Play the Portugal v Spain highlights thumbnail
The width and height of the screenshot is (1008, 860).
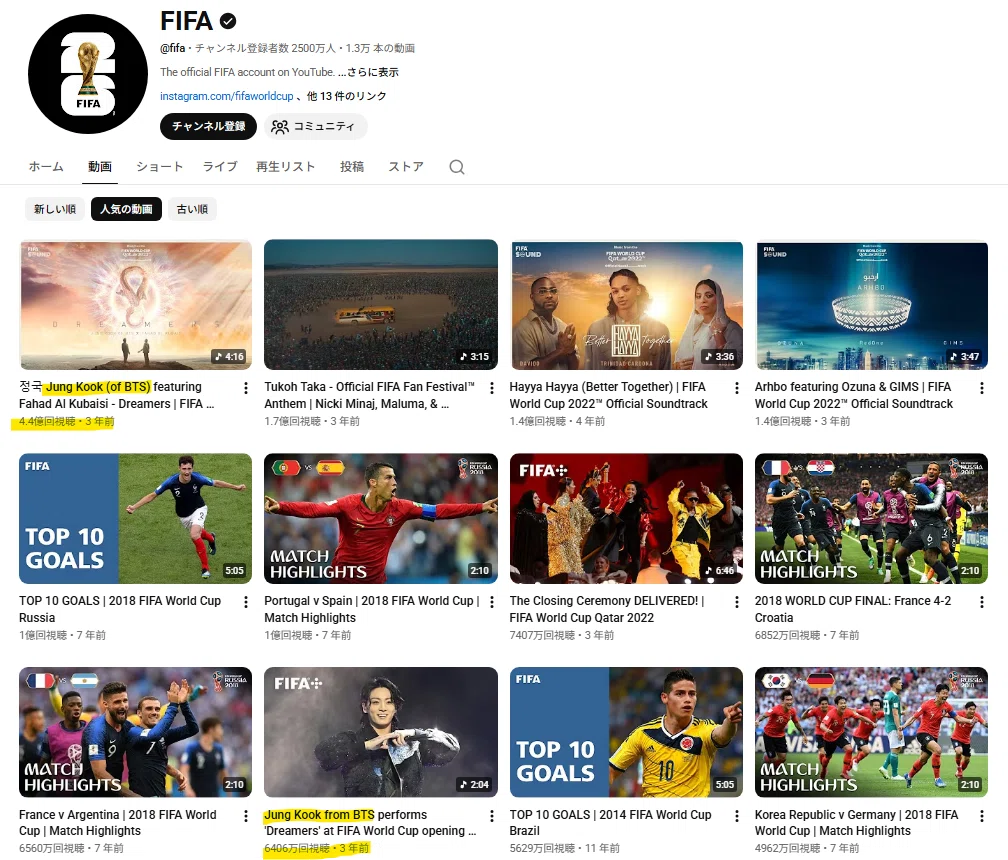coord(381,519)
